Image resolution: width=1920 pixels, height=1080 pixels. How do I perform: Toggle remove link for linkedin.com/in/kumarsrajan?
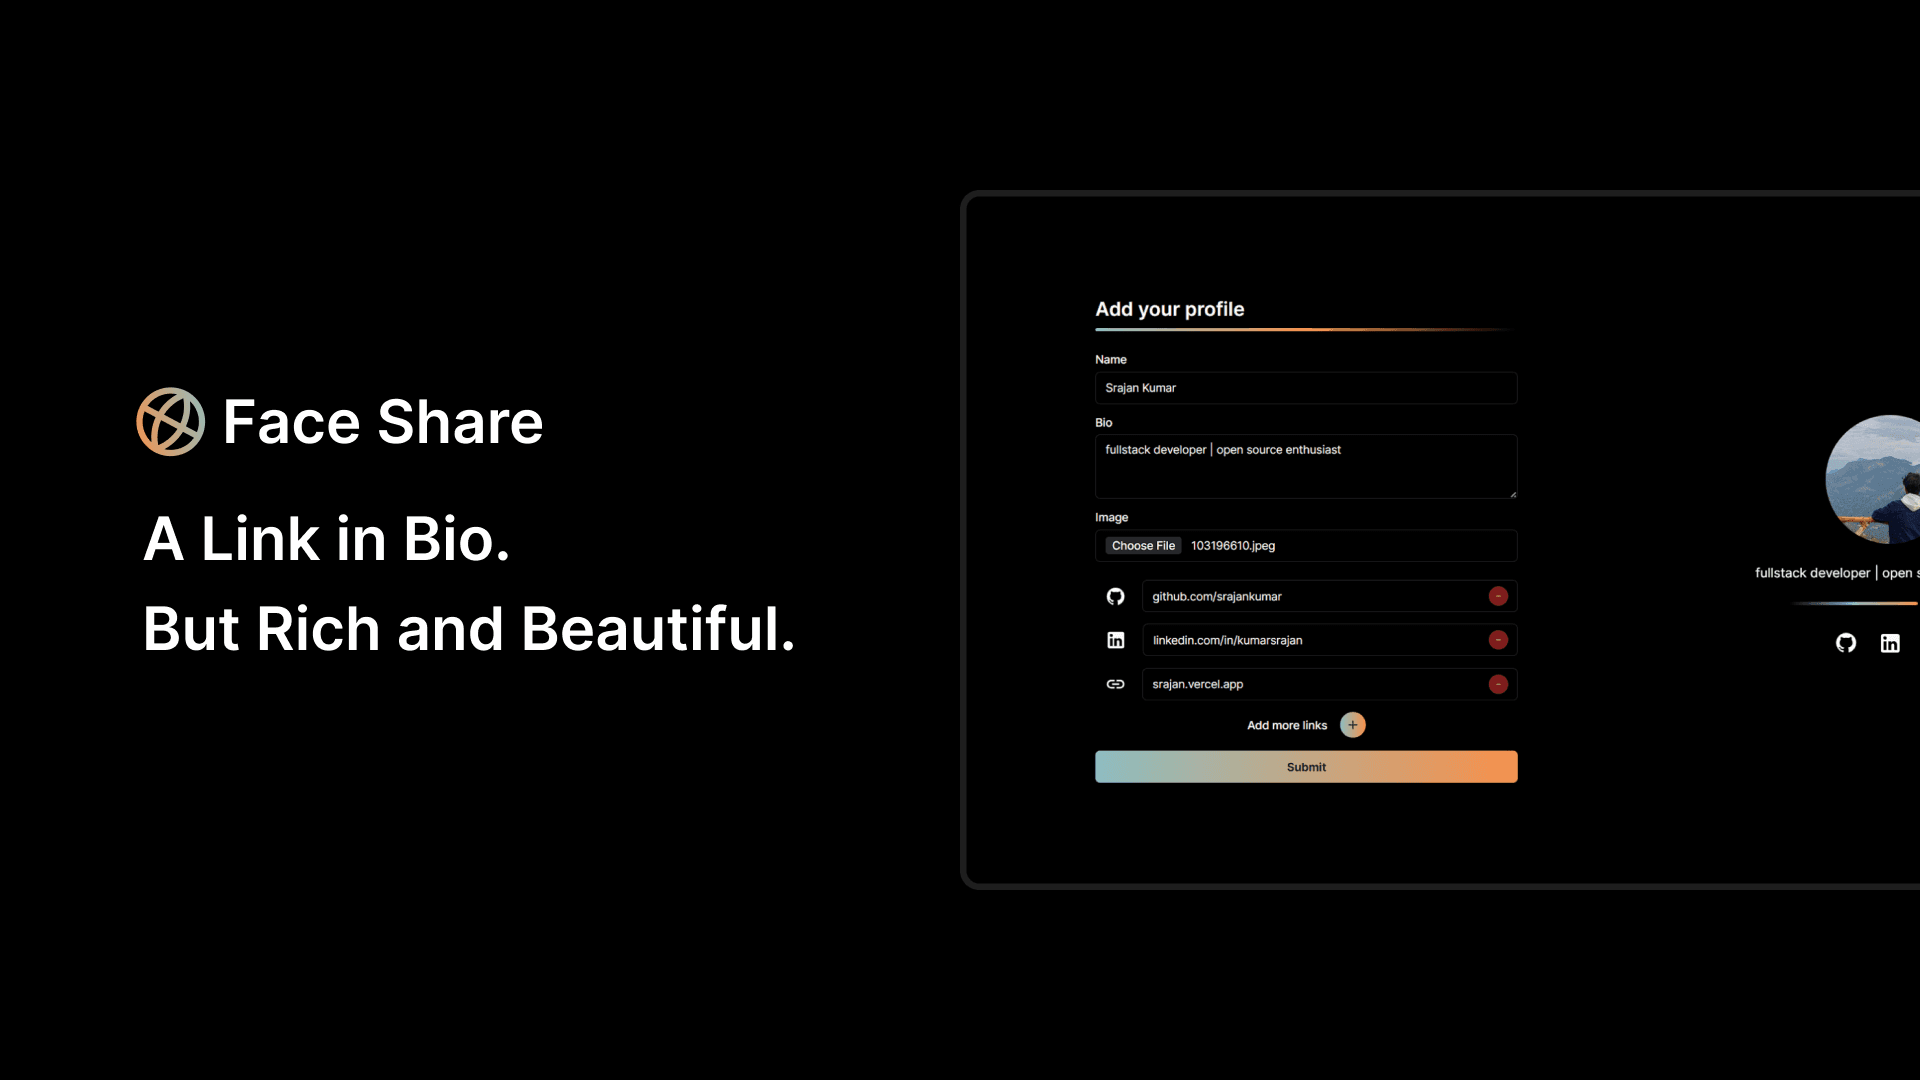click(x=1498, y=640)
